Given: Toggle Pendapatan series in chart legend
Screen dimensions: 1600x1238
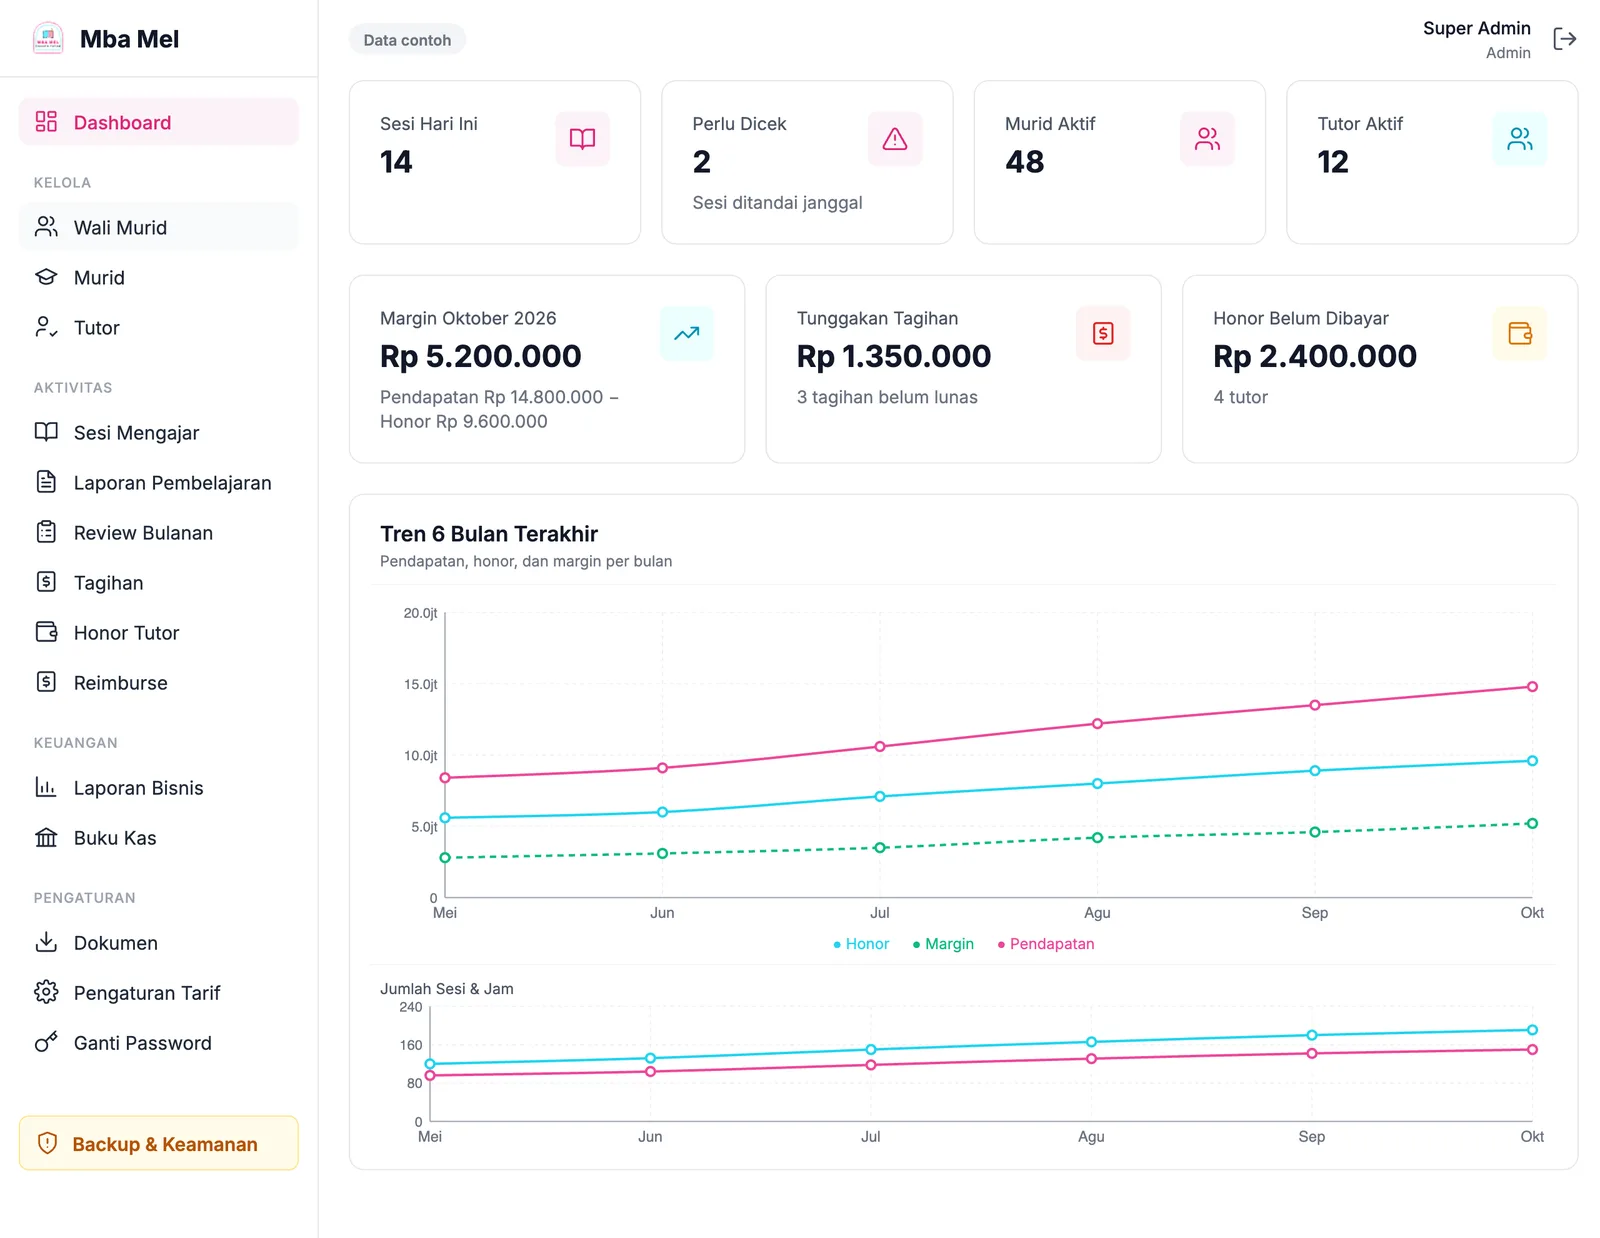Looking at the screenshot, I should (1046, 944).
